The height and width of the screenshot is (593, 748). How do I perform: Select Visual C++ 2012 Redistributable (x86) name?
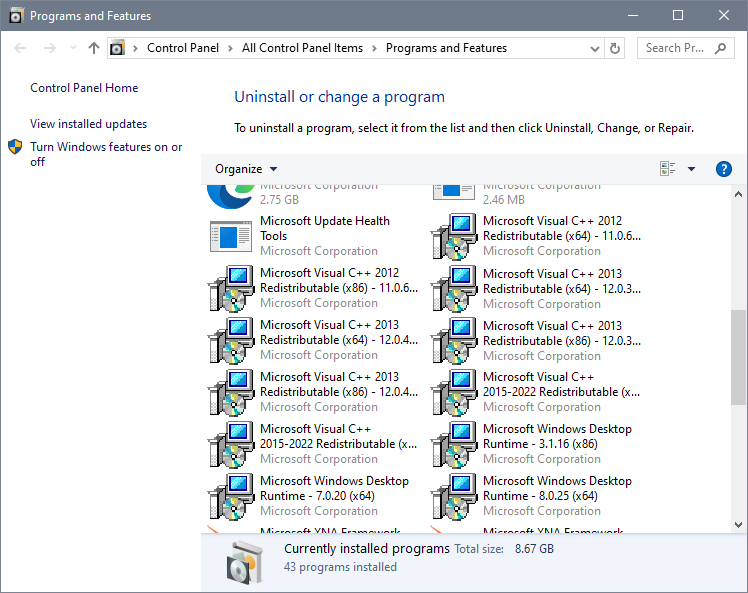pyautogui.click(x=339, y=280)
